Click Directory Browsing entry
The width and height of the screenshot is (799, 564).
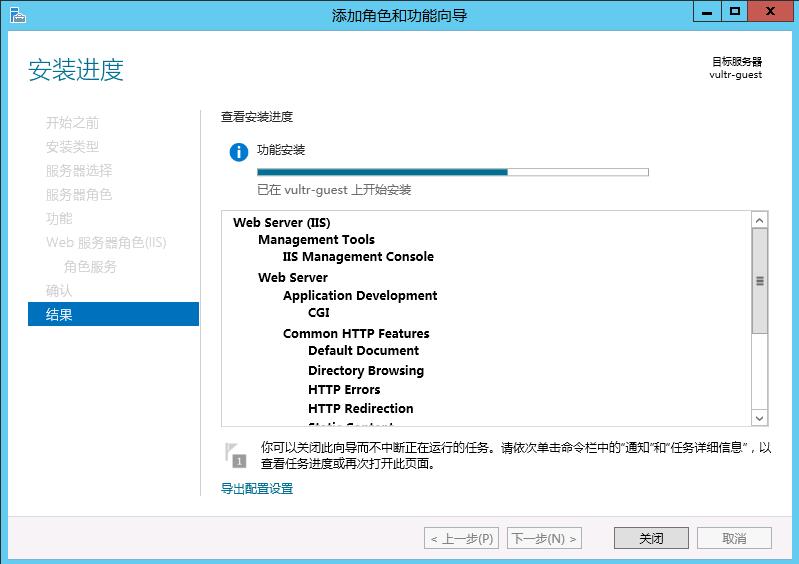pyautogui.click(x=366, y=370)
